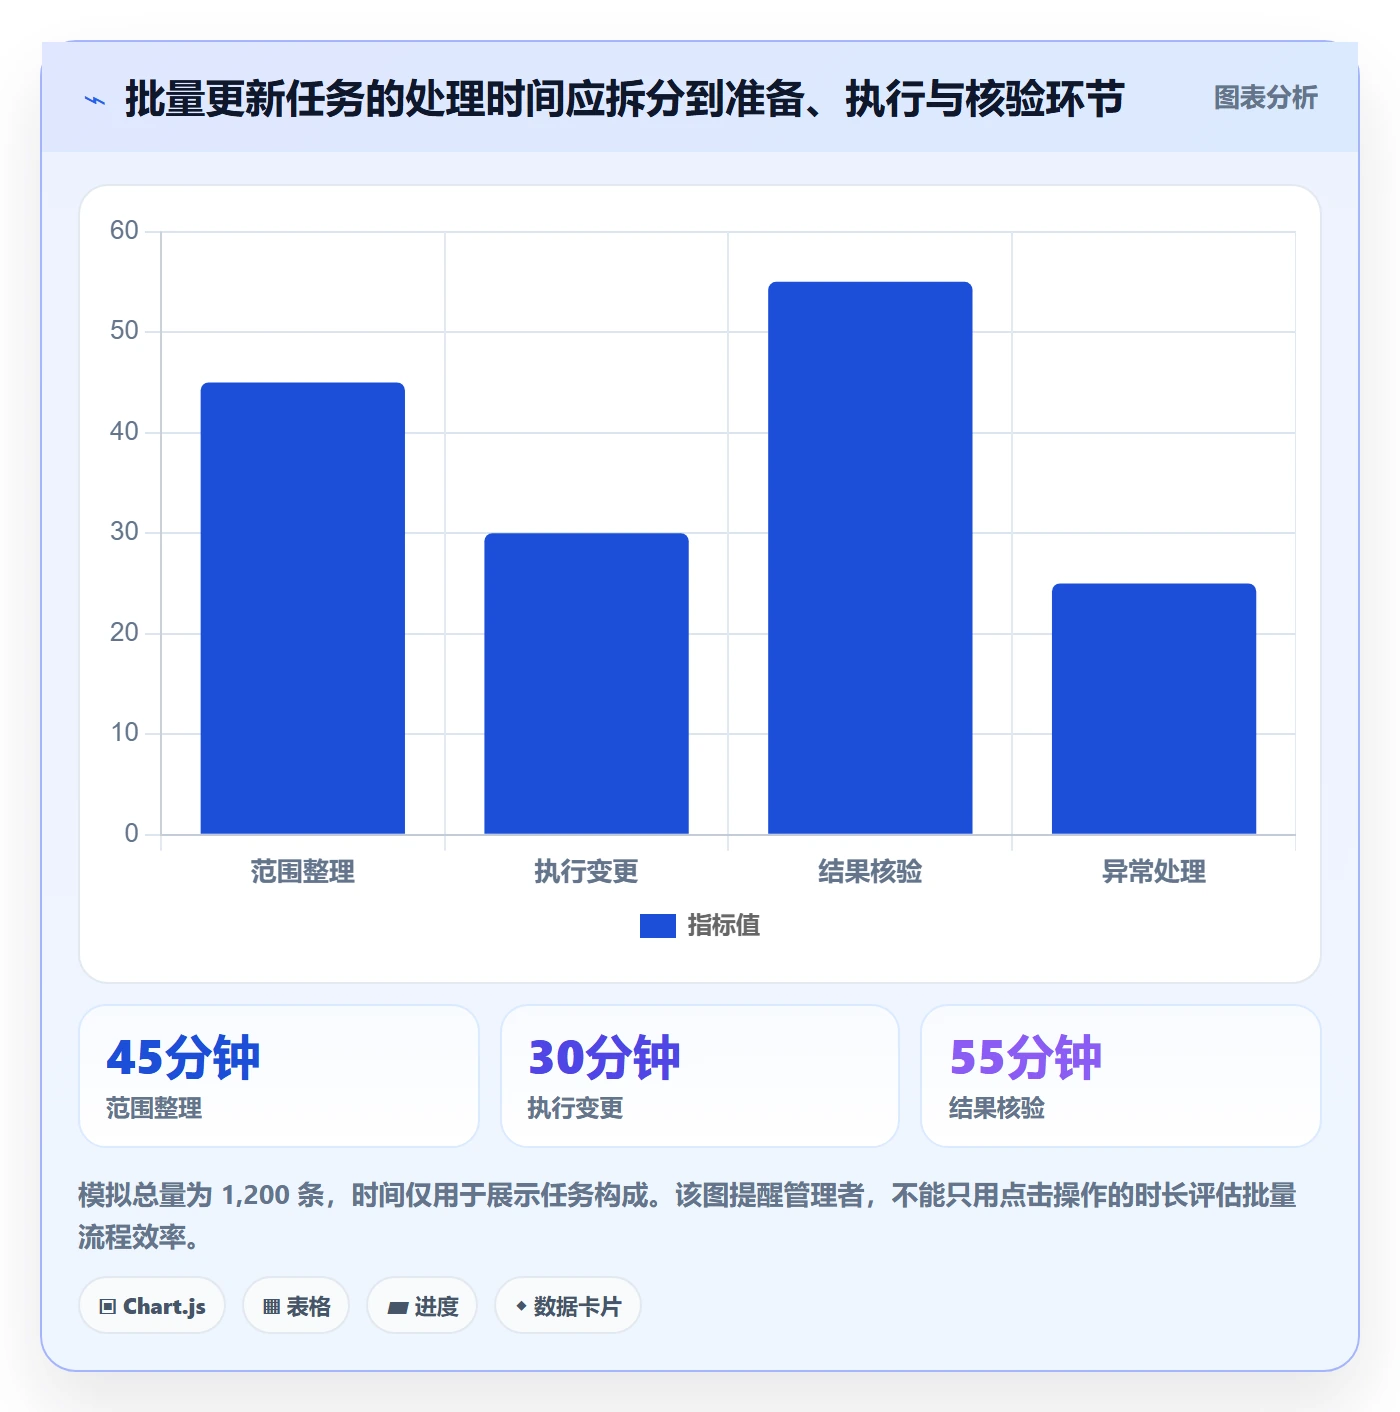Viewport: 1400px width, 1412px height.
Task: Click the 图表分析 label
Action: 1265,98
